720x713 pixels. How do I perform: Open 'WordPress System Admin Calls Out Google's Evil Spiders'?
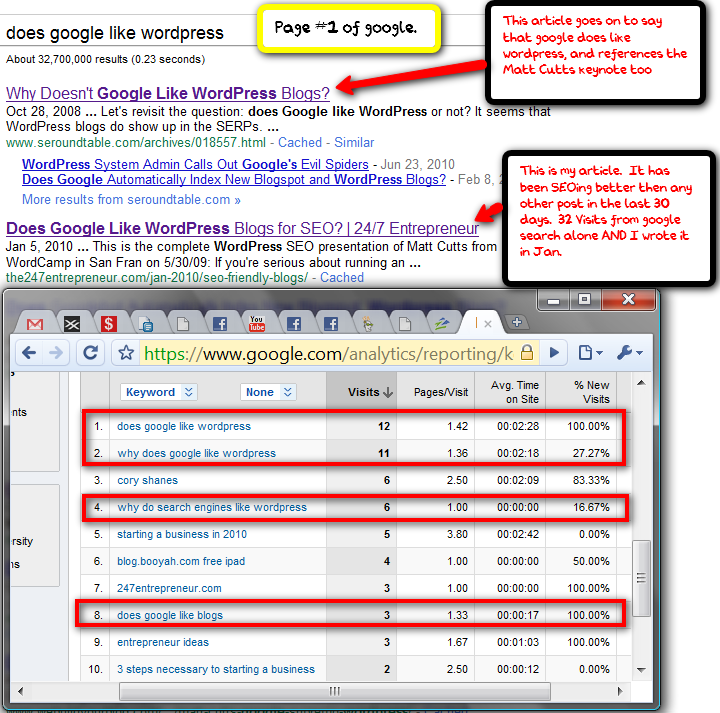click(x=195, y=164)
